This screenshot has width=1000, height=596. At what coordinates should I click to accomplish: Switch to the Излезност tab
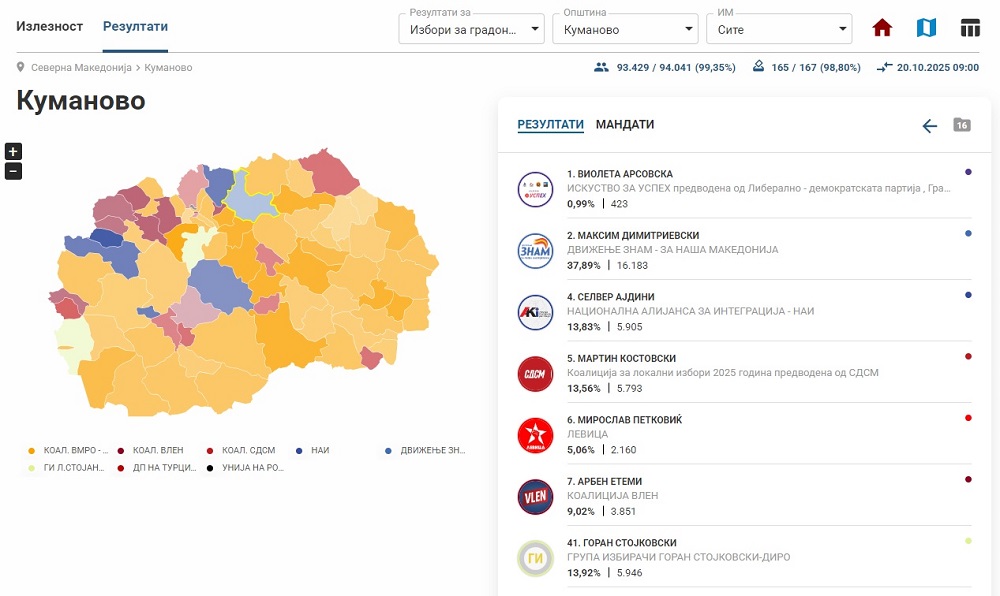[49, 26]
